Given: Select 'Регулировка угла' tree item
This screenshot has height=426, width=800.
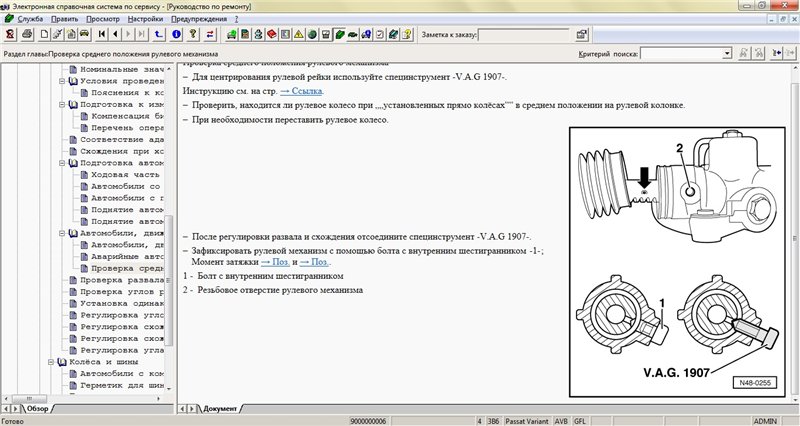Looking at the screenshot, I should [x=122, y=350].
